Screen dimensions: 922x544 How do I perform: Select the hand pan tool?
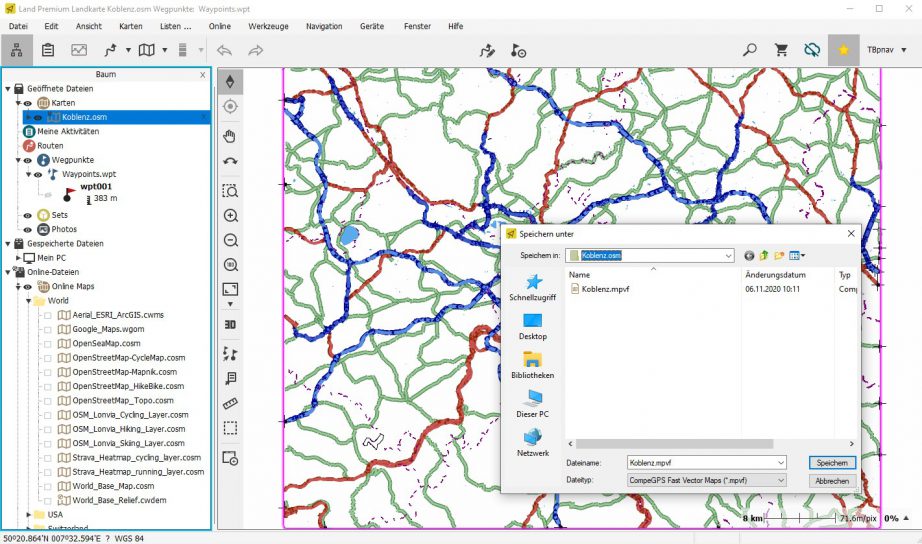point(230,135)
